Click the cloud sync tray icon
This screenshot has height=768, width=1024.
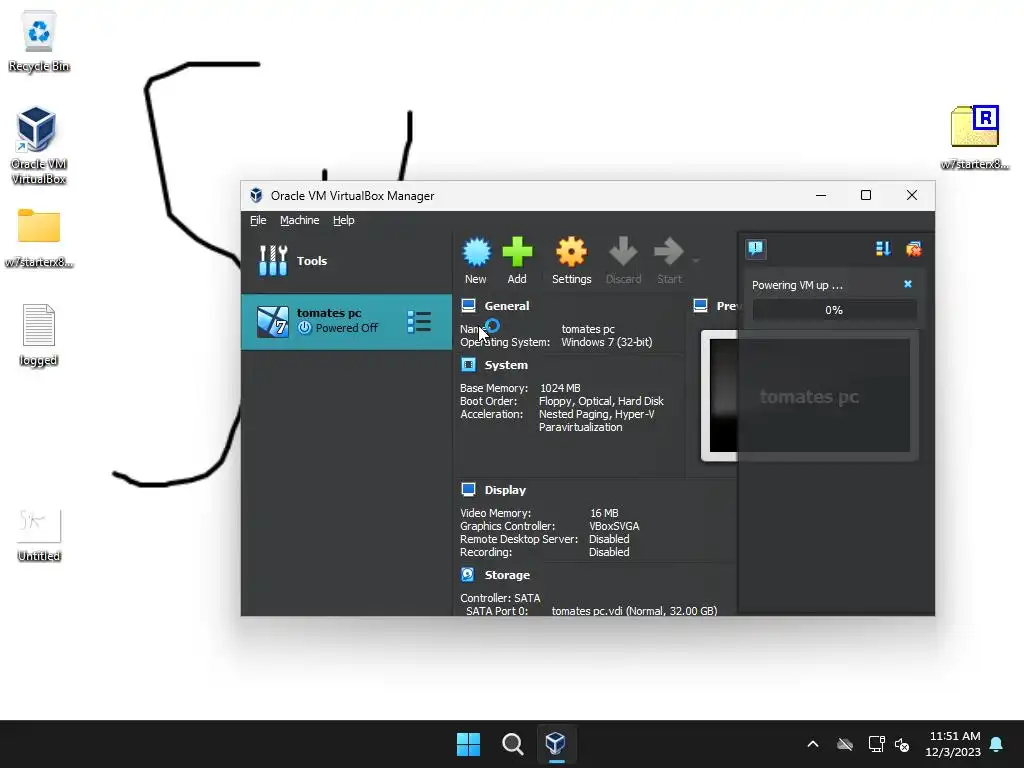coord(845,744)
